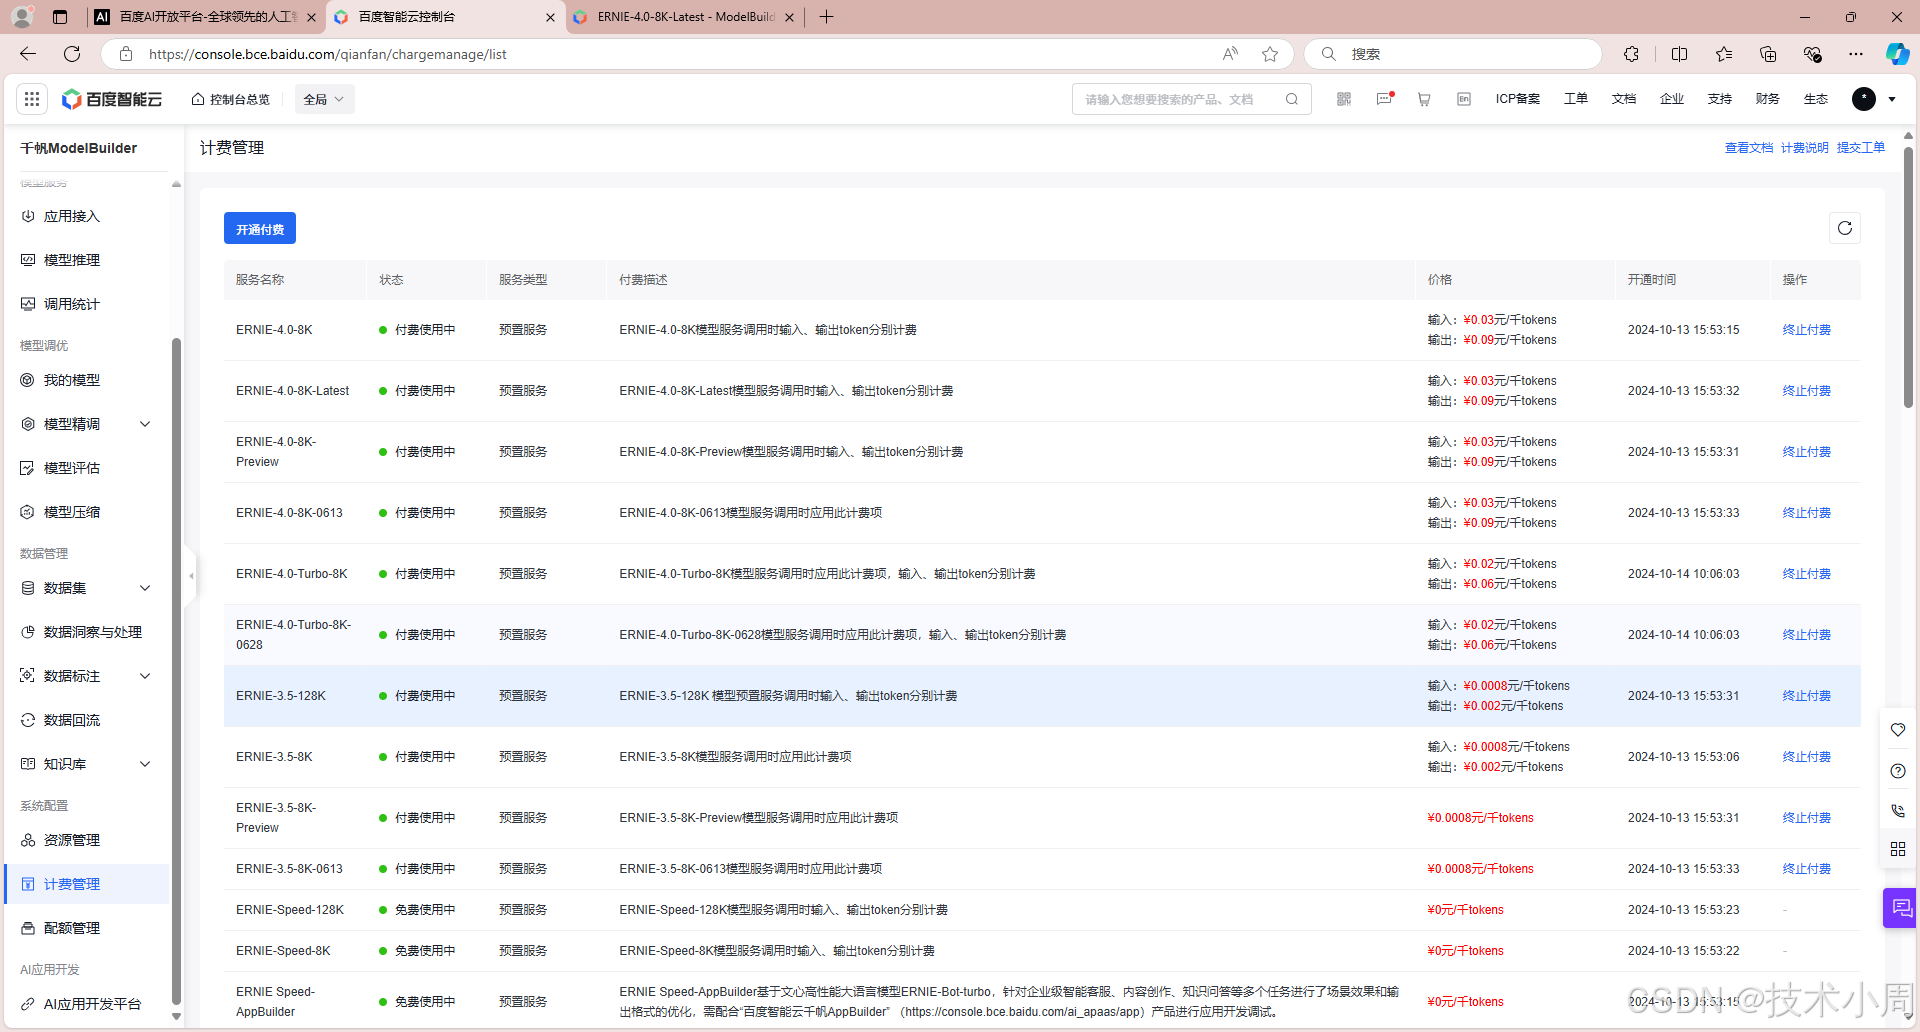1920x1032 pixels.
Task: Expand 数据标注 sidebar section
Action: (x=145, y=676)
